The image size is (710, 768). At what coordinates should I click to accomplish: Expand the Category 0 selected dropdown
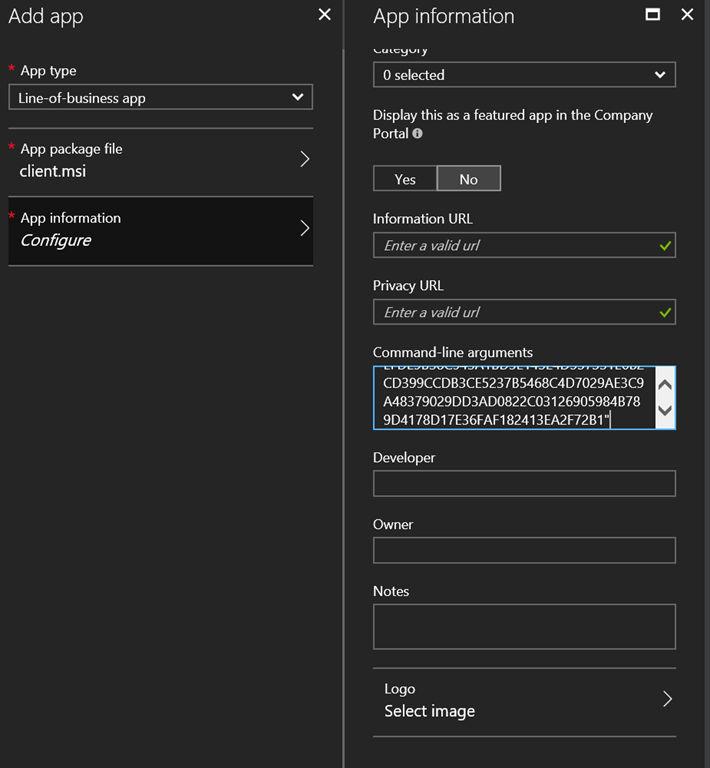[x=524, y=75]
